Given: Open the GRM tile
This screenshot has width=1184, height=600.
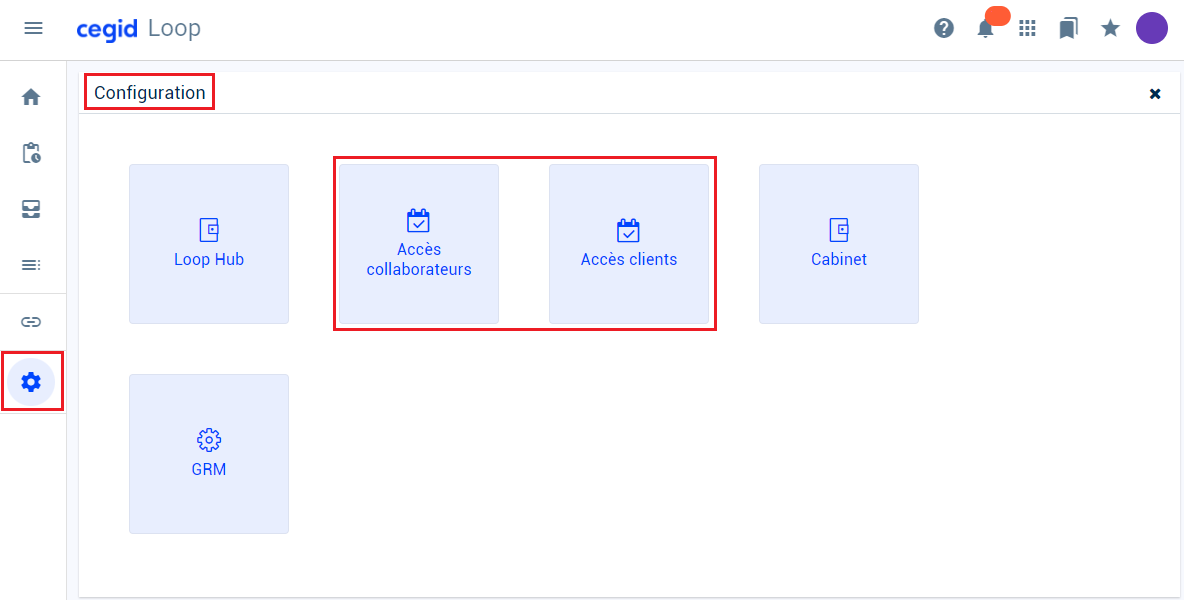Looking at the screenshot, I should 209,454.
